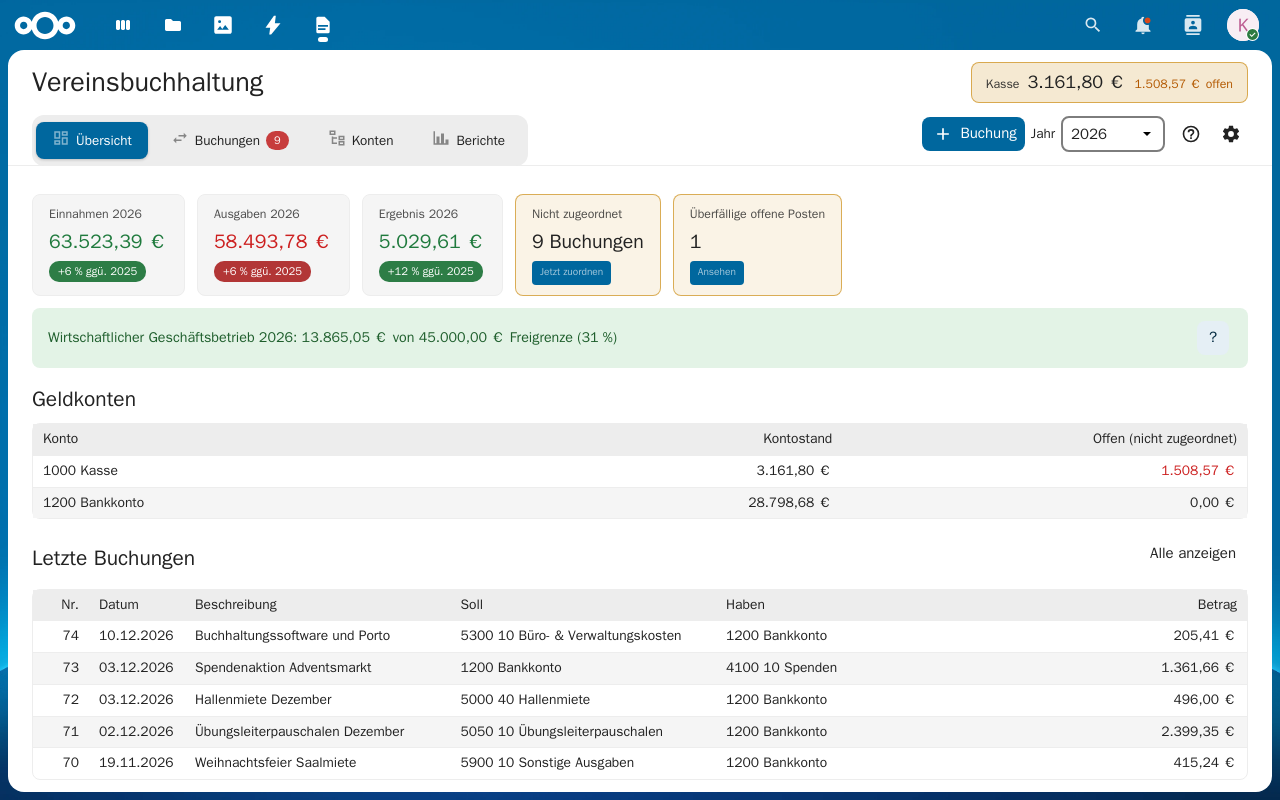Click the plus Buchung button
Screen dimensions: 1280x800
[973, 134]
